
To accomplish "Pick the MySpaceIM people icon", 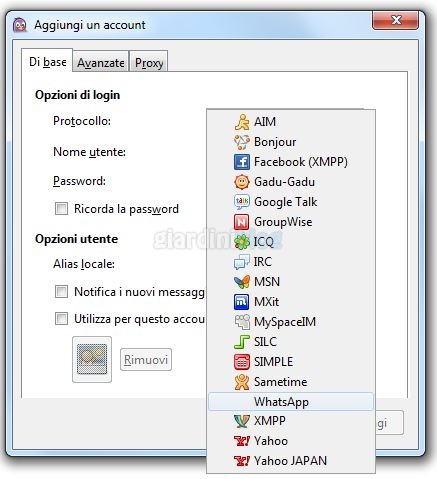I will click(242, 322).
